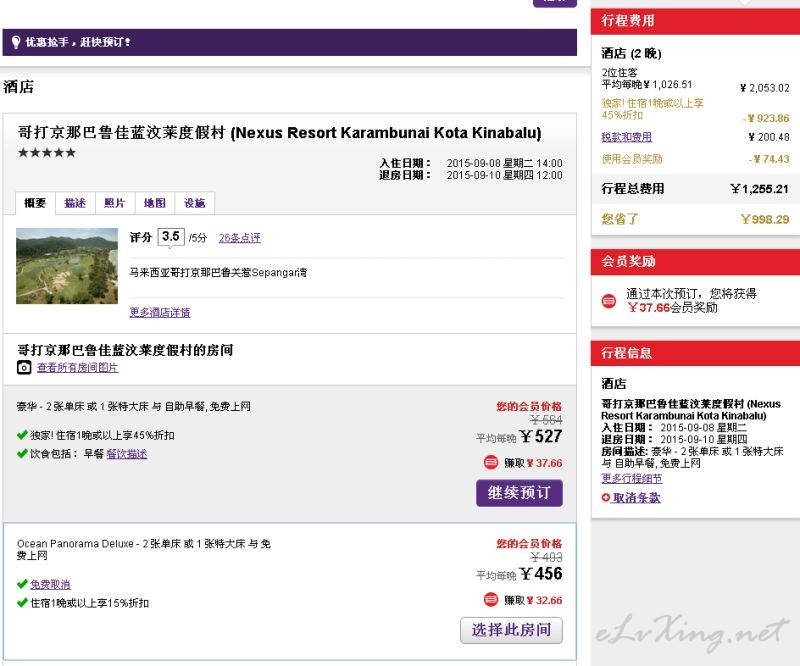Click the 您省了 ¥998.29 savings amount

pos(765,219)
